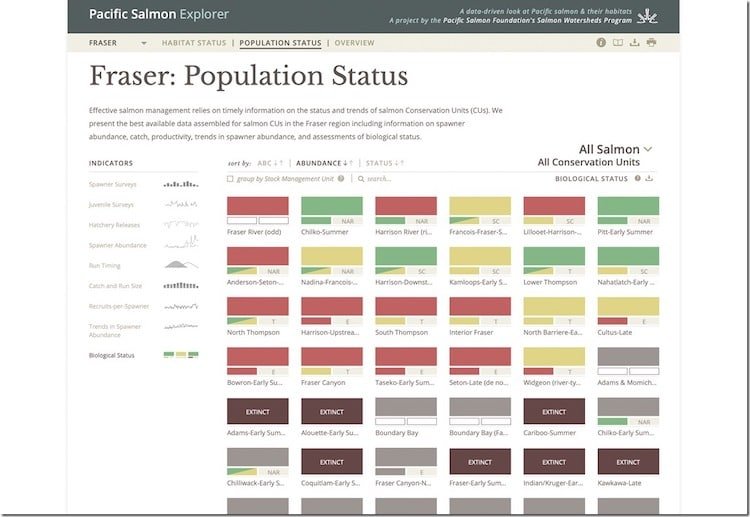Select Trends in Spawner Abundance sparkline
750x517 pixels.
coord(181,327)
